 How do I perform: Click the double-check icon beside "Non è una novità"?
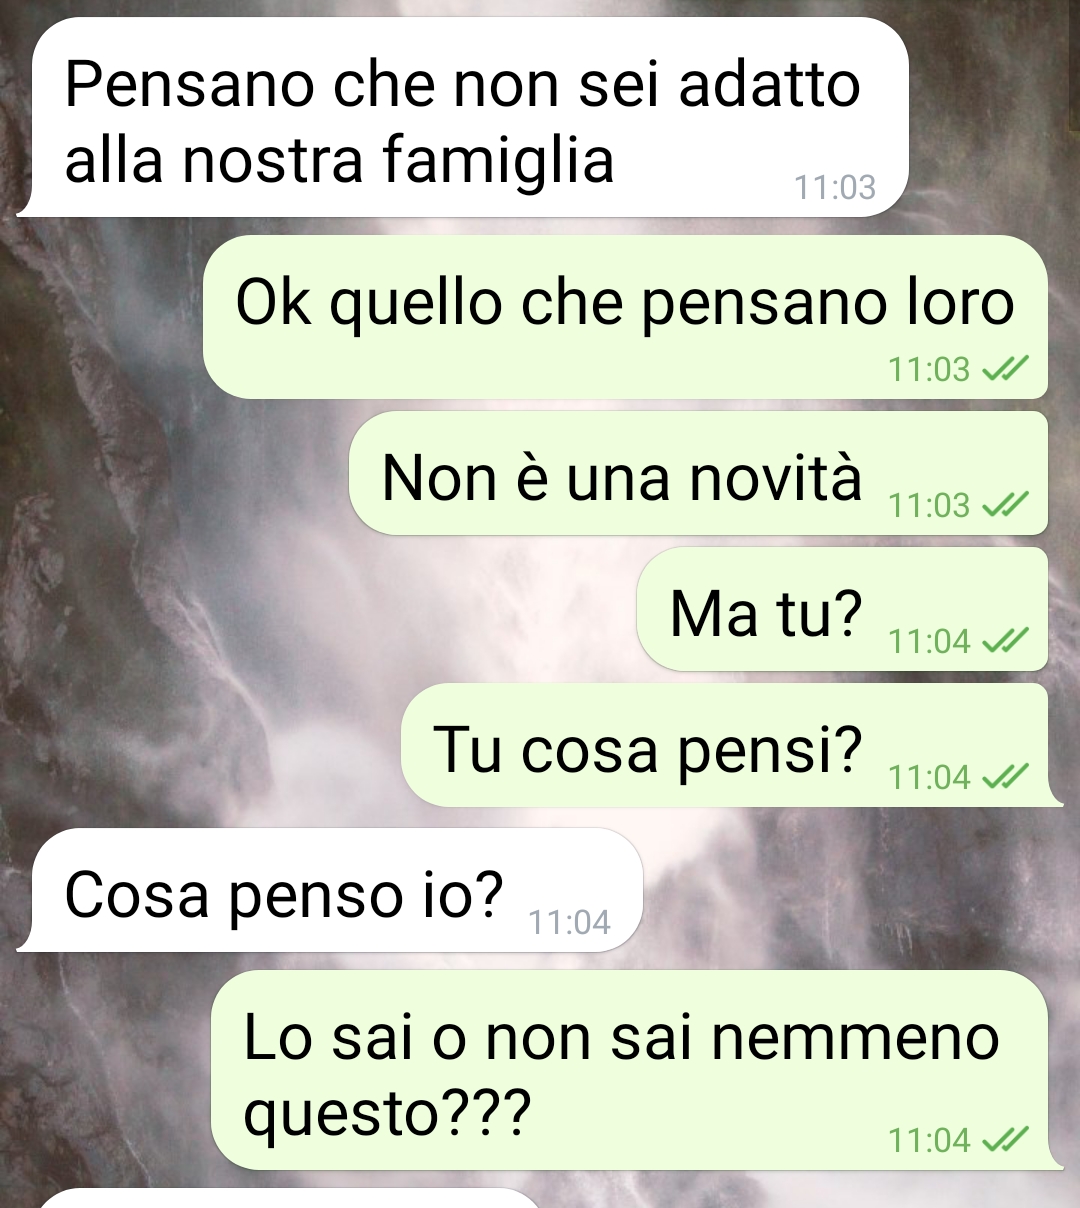[1004, 506]
